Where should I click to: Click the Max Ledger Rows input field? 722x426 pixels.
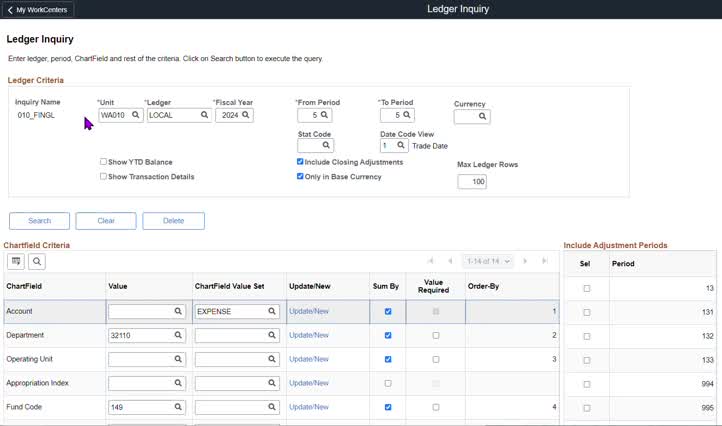472,182
